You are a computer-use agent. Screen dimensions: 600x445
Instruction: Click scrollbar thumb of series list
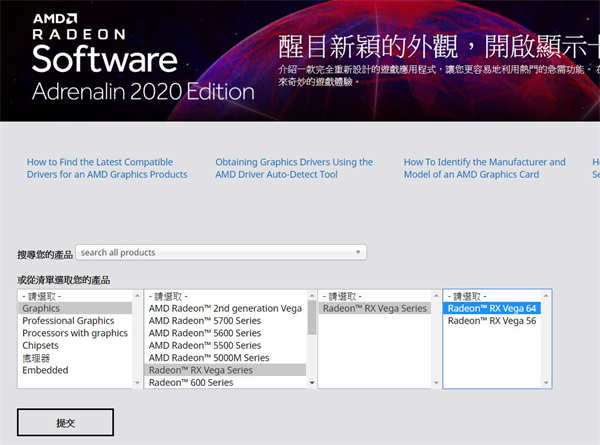pos(312,317)
